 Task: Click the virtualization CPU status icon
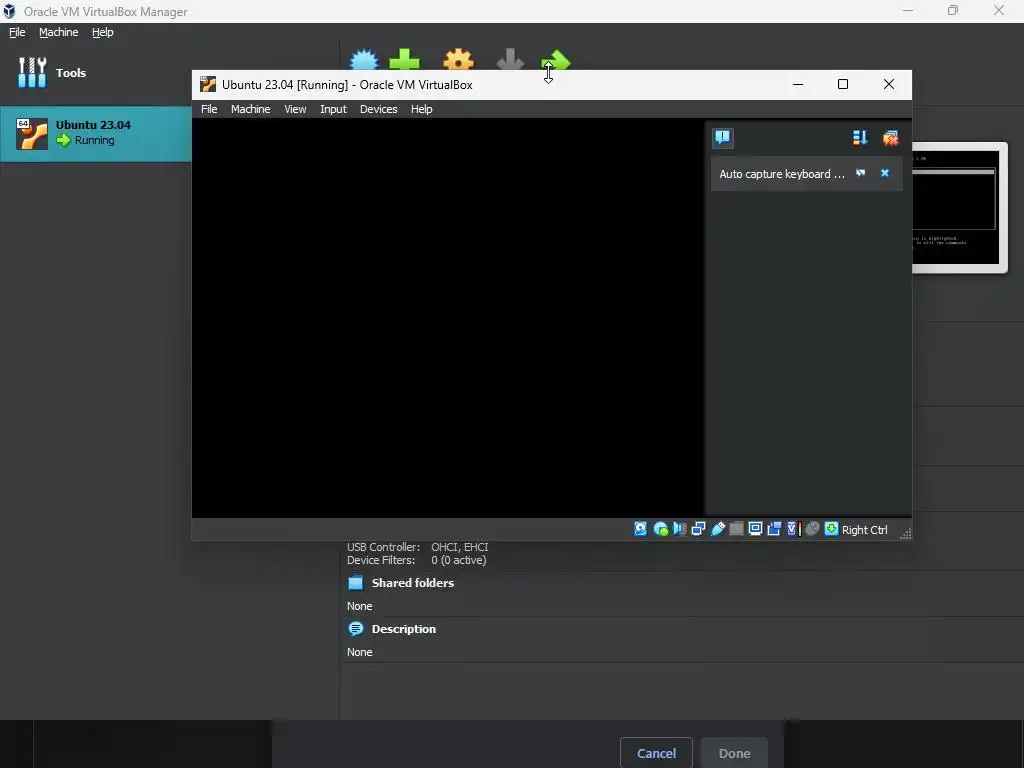click(x=793, y=529)
